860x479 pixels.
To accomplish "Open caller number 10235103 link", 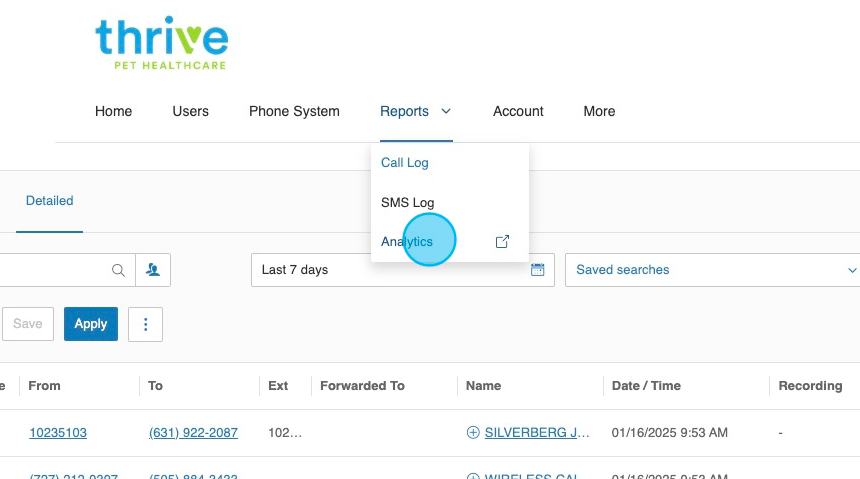I will pyautogui.click(x=58, y=433).
